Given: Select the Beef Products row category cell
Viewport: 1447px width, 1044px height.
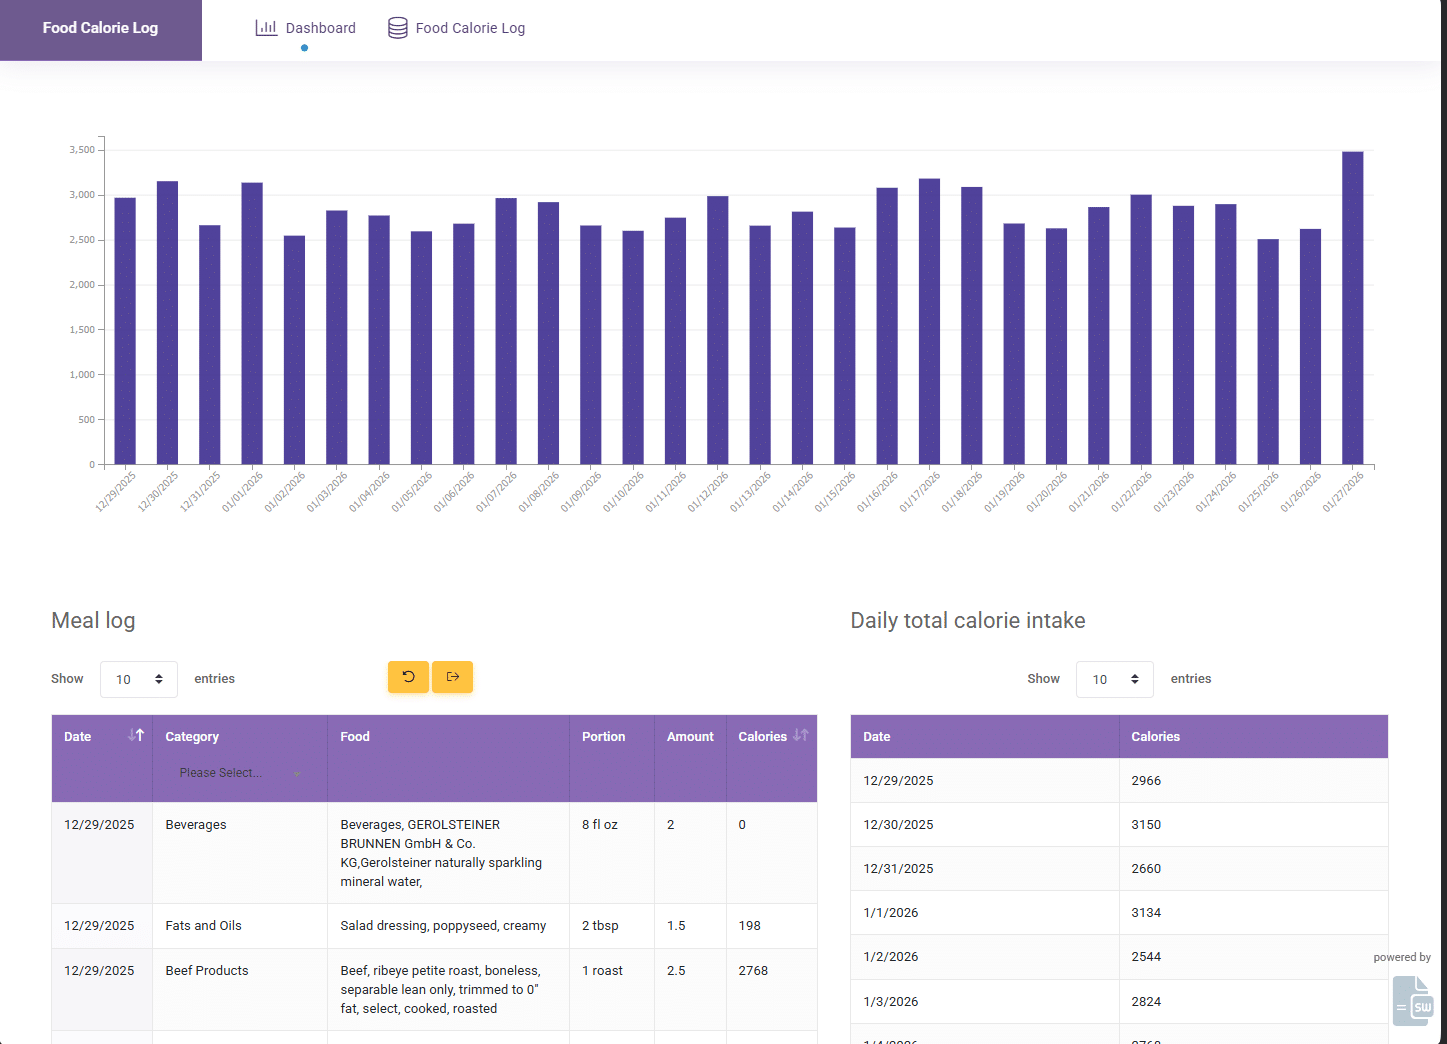Looking at the screenshot, I should coord(207,971).
